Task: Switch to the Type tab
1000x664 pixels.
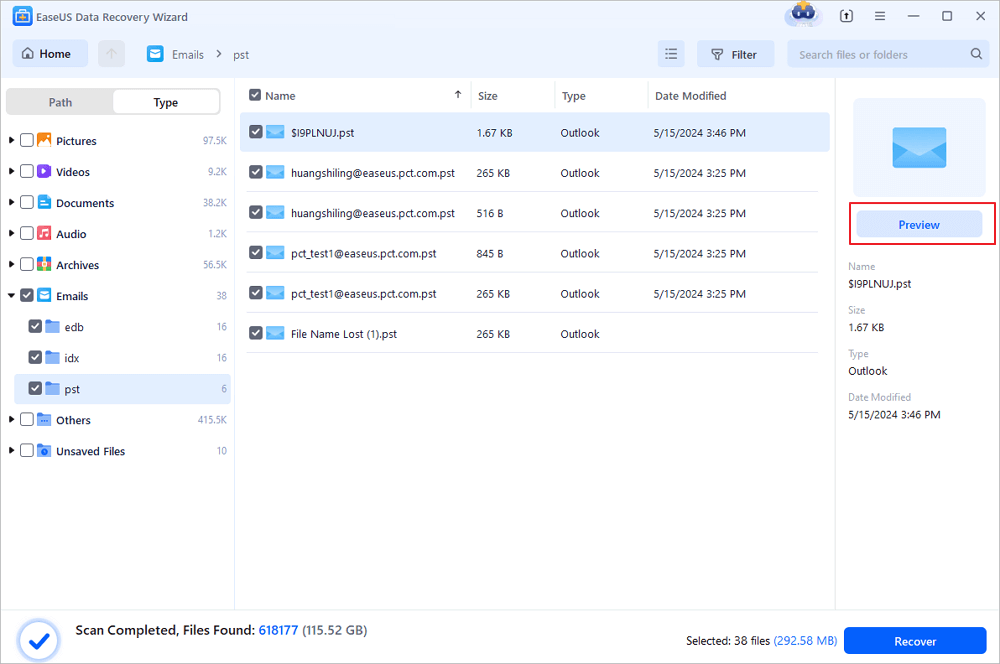Action: (166, 102)
